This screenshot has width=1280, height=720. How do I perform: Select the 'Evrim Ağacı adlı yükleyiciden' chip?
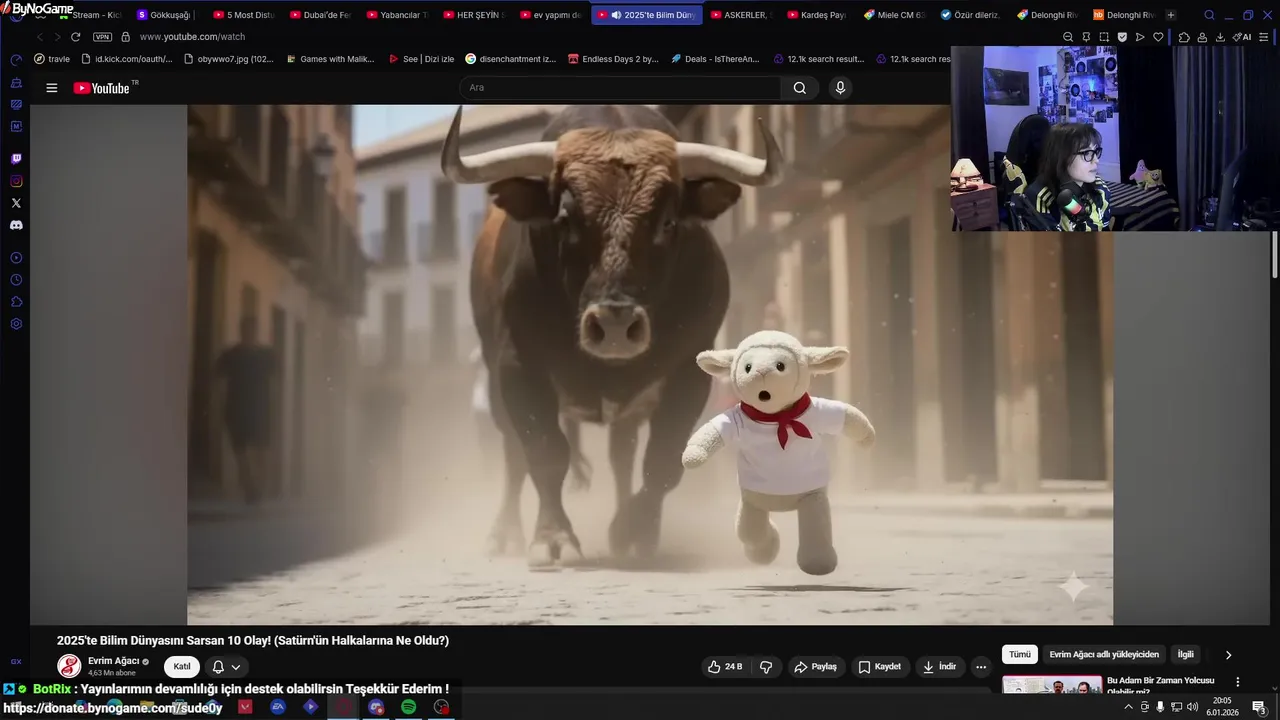click(1104, 655)
